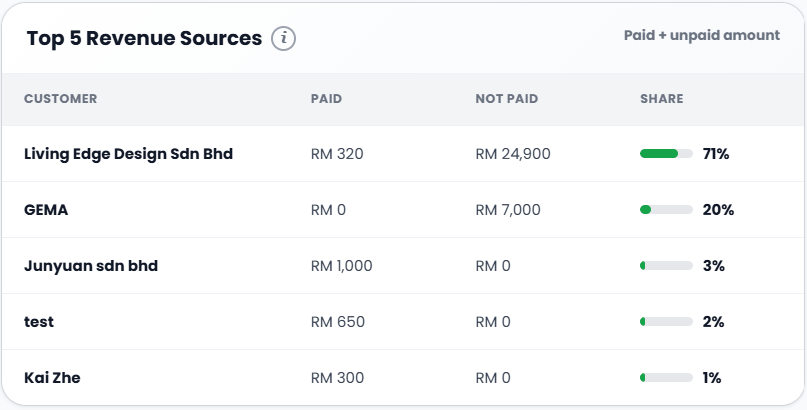Open the Living Edge Design Sdn Bhd customer
Screen dimensions: 807x410
coord(128,154)
